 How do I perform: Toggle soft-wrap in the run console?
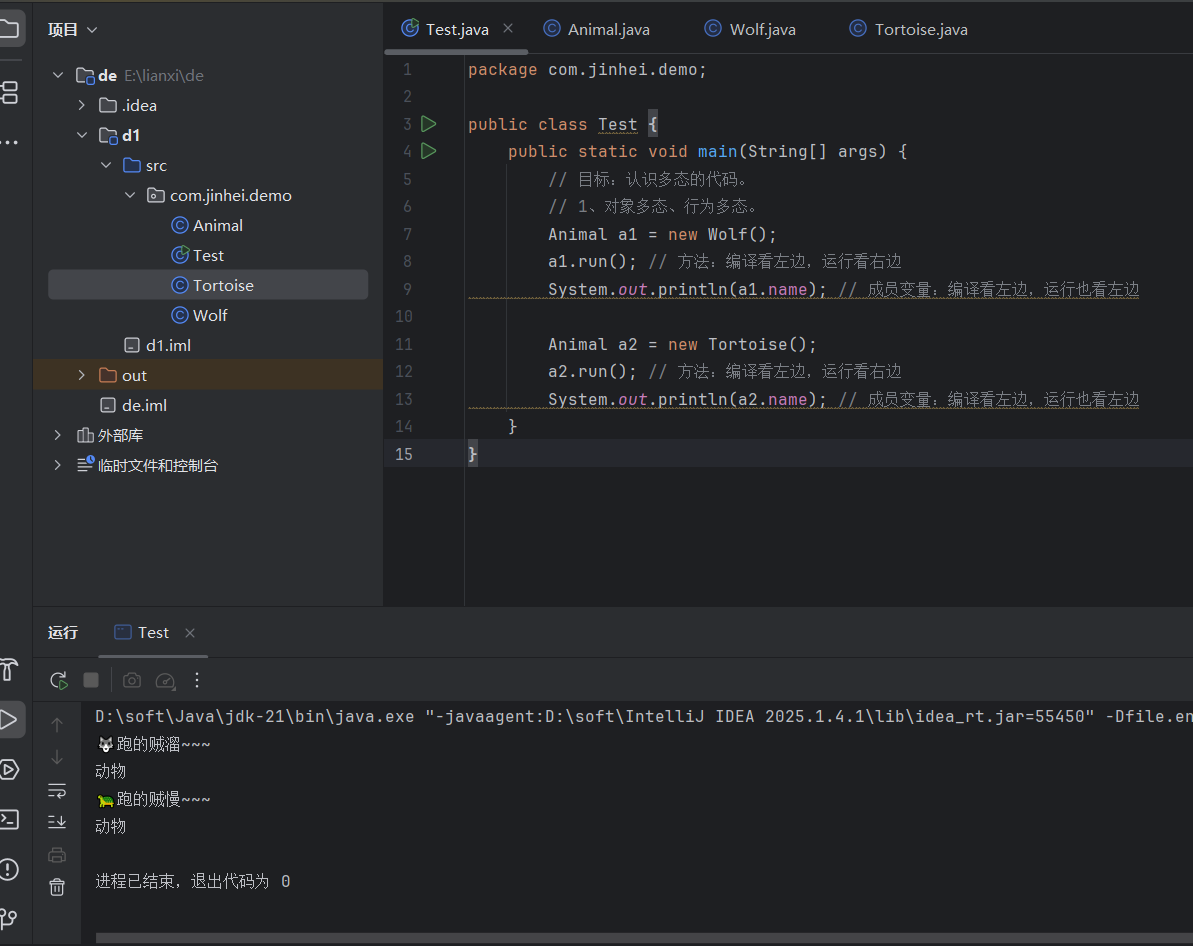click(57, 791)
